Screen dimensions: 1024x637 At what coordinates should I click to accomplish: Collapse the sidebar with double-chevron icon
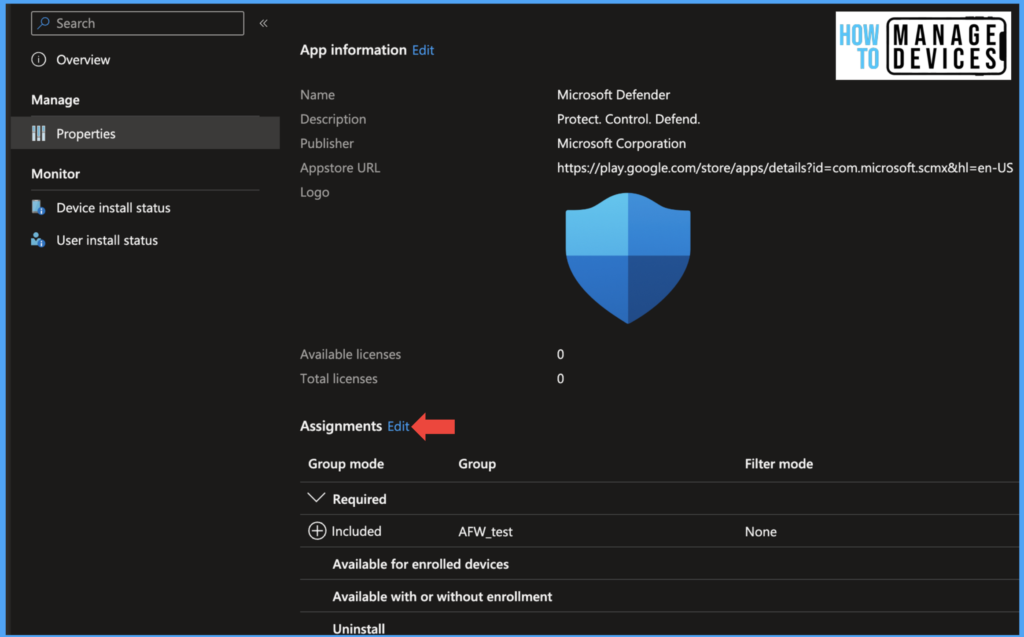tap(263, 24)
